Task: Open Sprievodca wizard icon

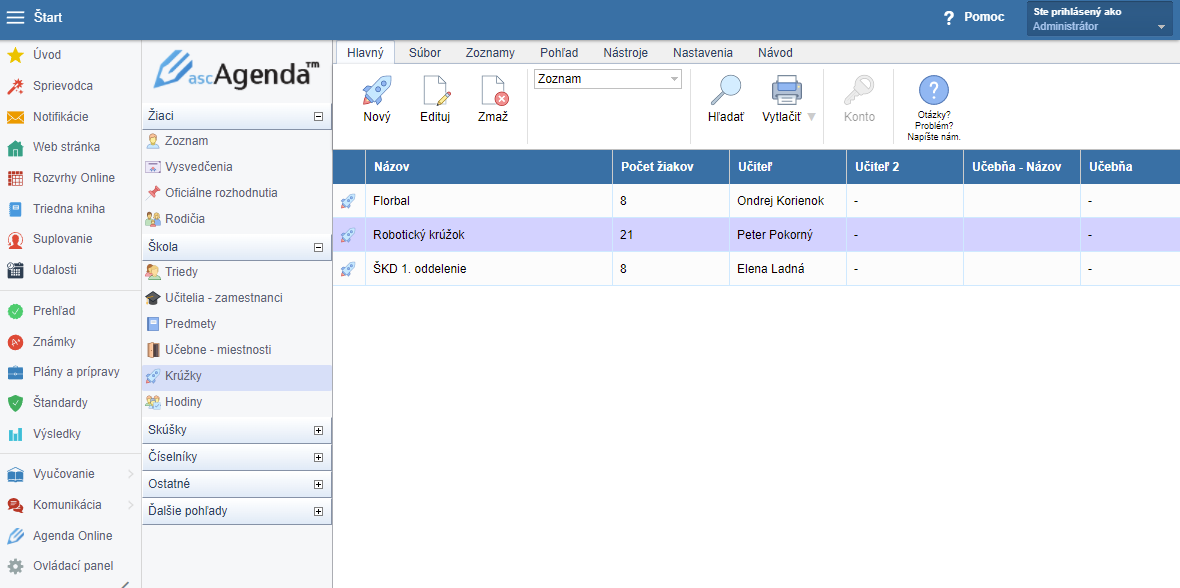Action: click(x=15, y=86)
